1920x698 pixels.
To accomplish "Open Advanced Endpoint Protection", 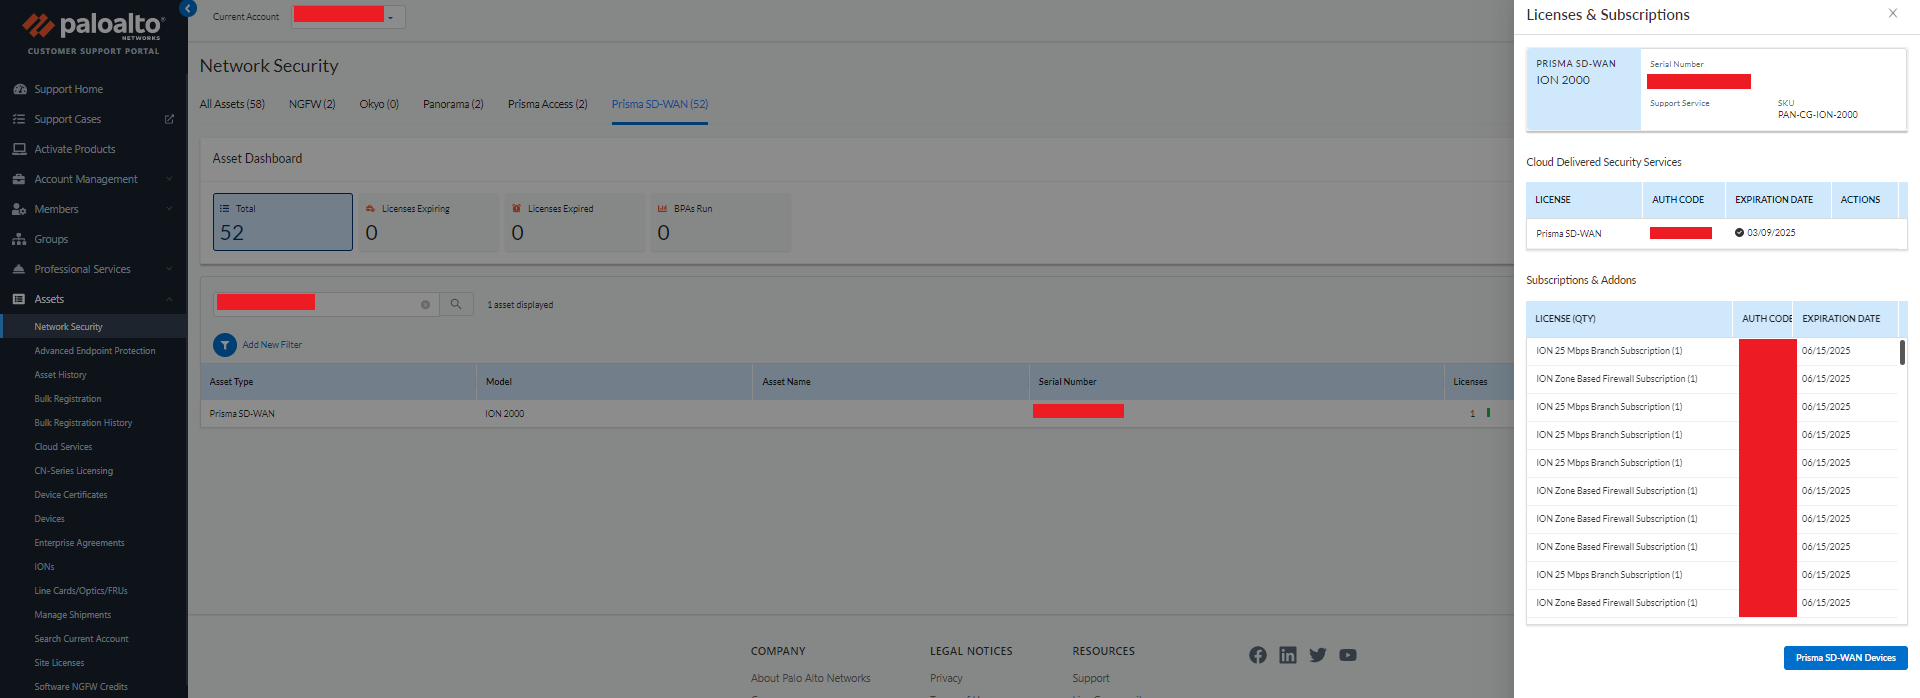I will coord(95,351).
